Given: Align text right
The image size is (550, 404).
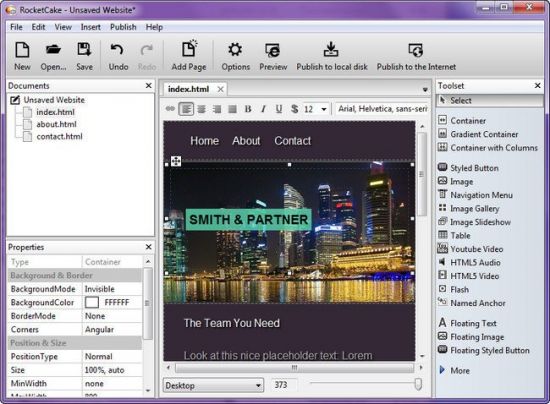Looking at the screenshot, I should [217, 109].
